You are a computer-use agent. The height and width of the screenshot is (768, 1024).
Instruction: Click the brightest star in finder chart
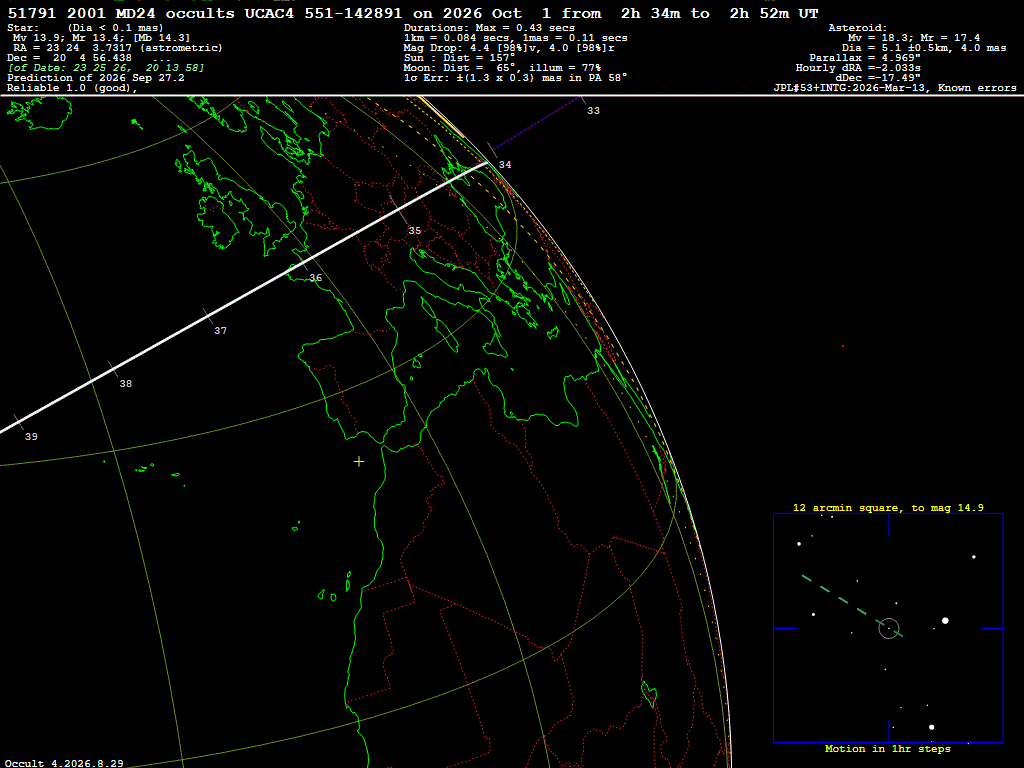tap(945, 620)
